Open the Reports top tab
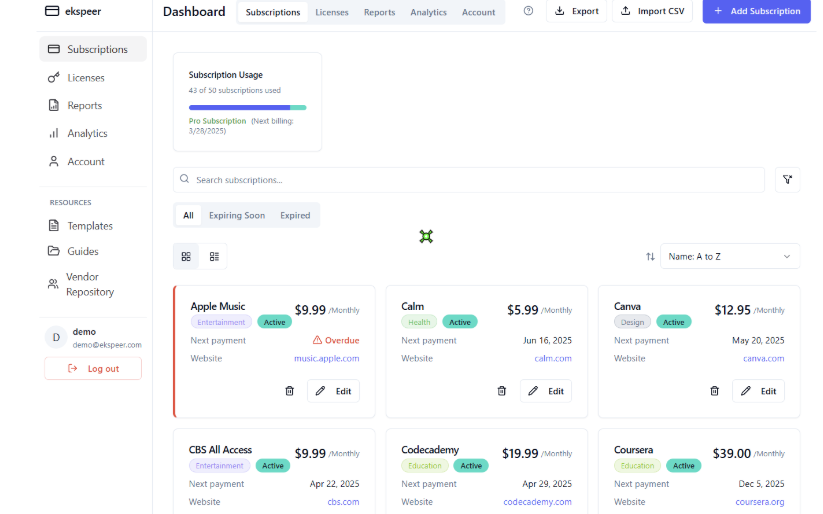The width and height of the screenshot is (823, 514). [x=379, y=12]
